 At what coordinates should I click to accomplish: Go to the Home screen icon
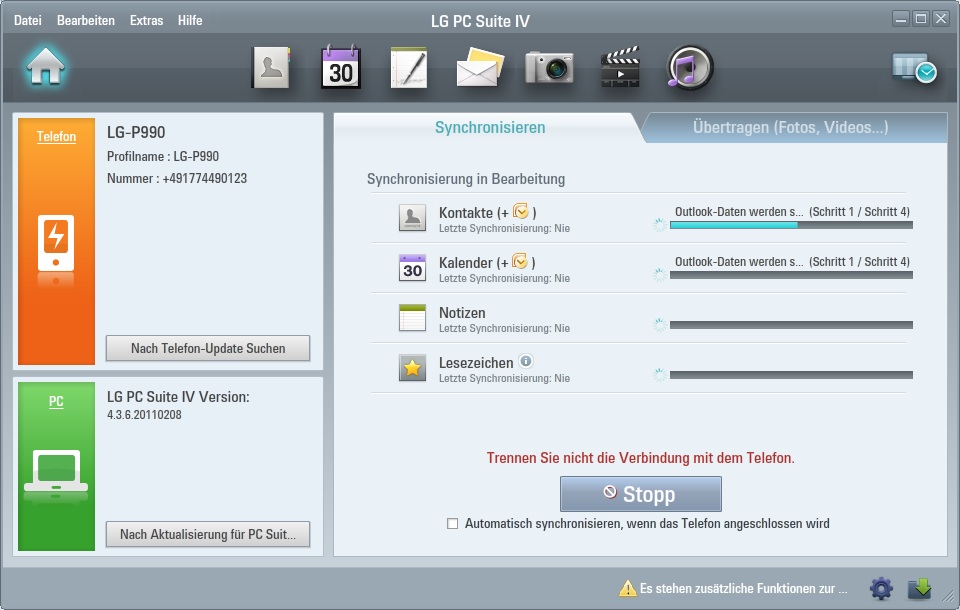(x=46, y=67)
